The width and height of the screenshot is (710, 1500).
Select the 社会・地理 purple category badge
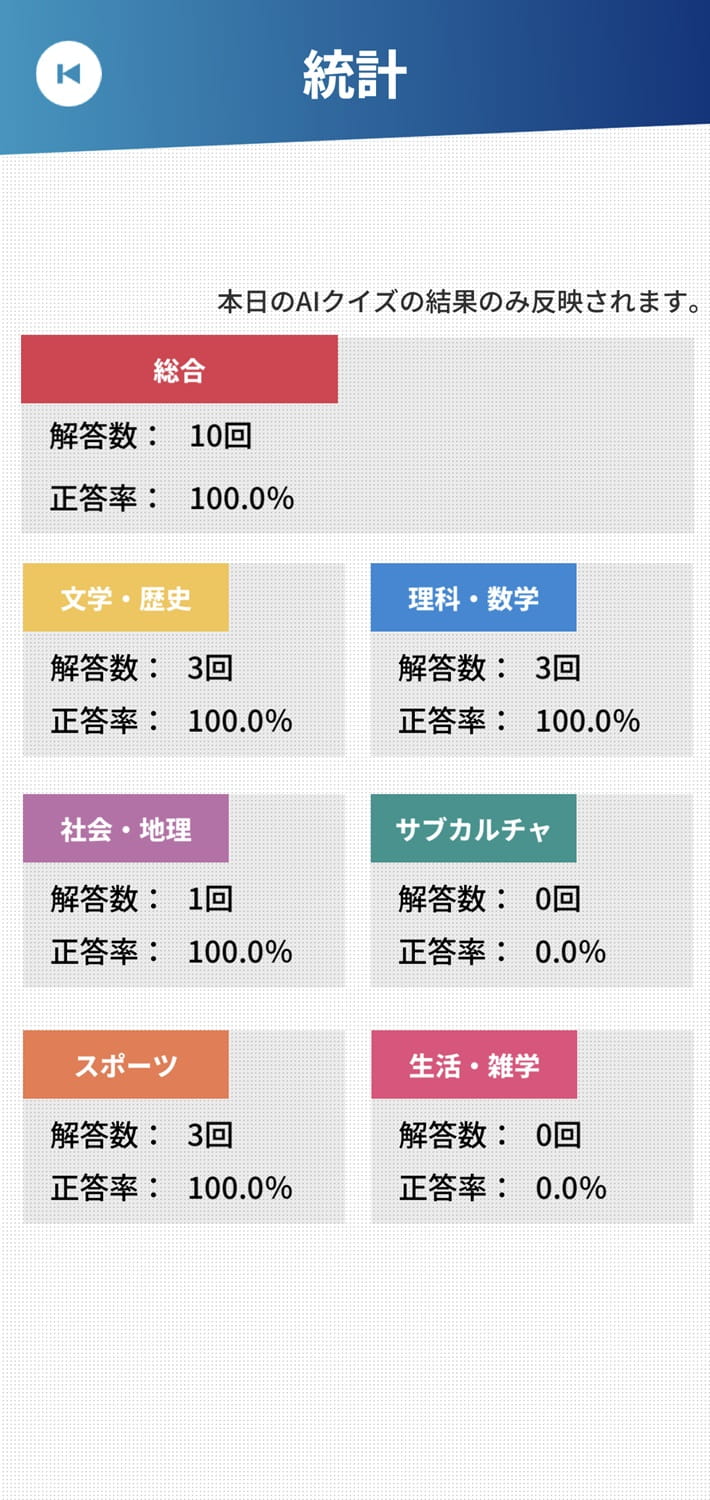pyautogui.click(x=125, y=828)
